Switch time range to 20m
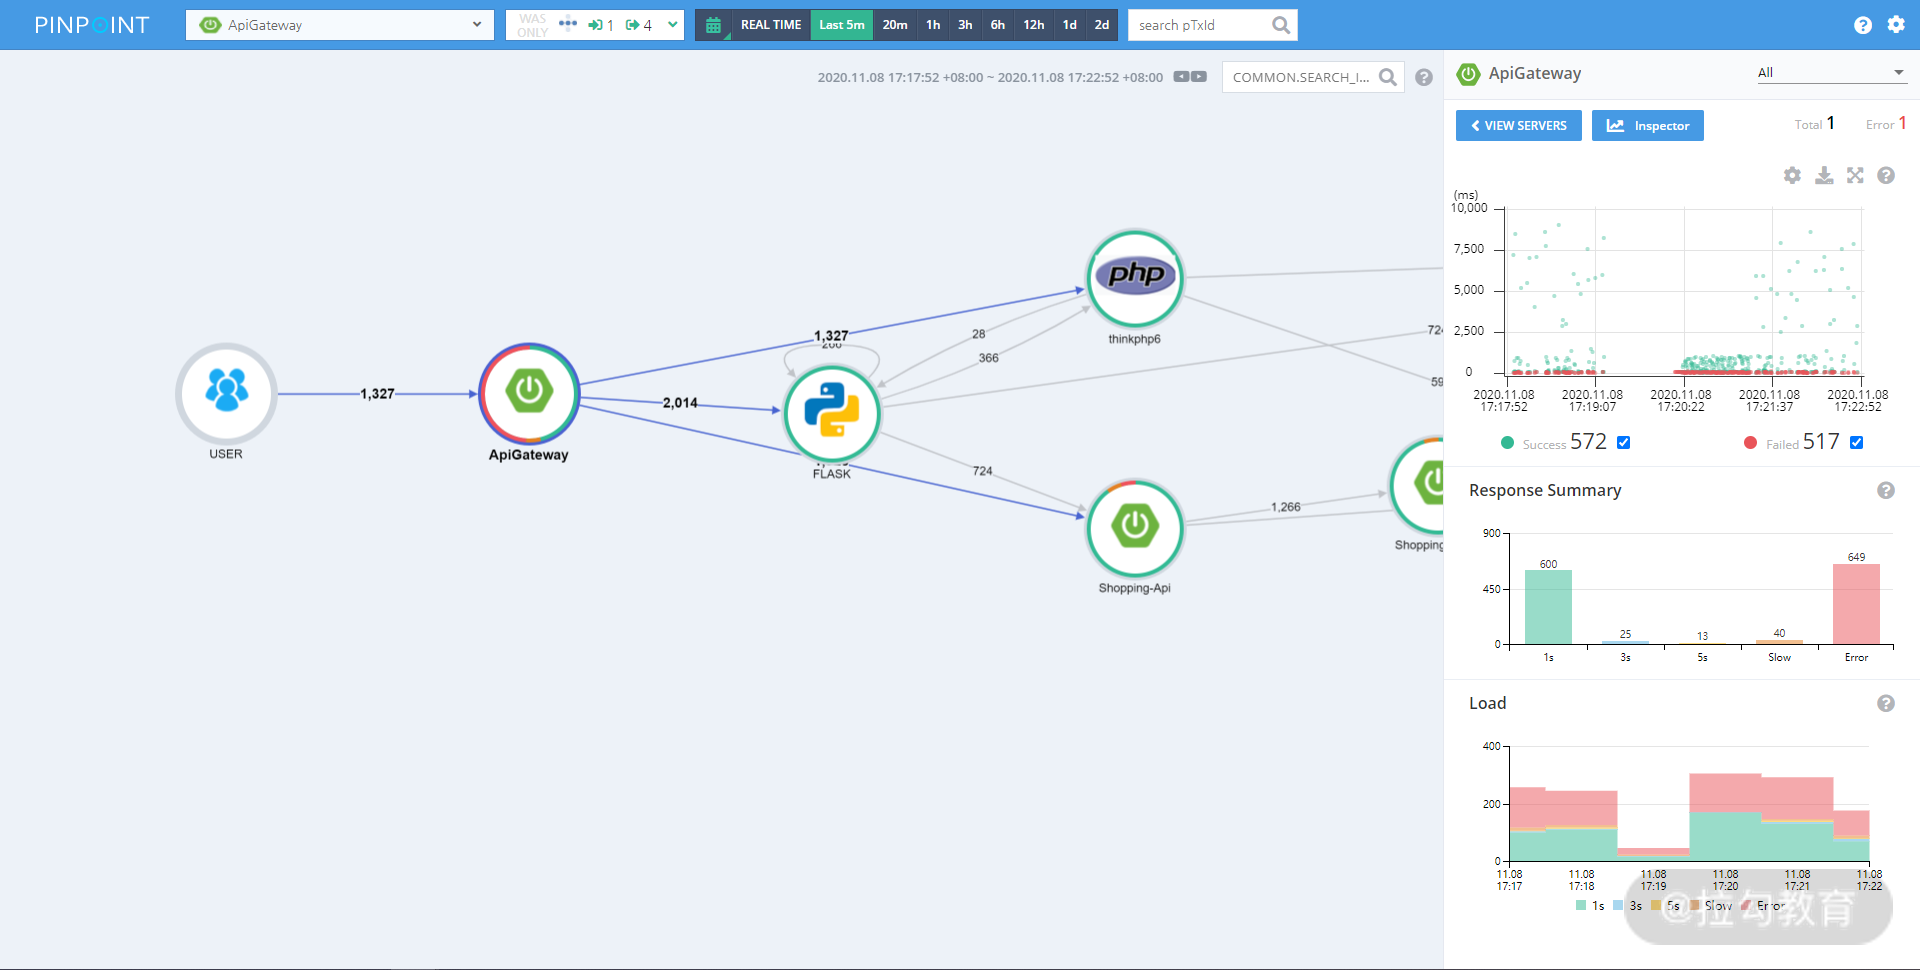The height and width of the screenshot is (970, 1920). pyautogui.click(x=895, y=25)
